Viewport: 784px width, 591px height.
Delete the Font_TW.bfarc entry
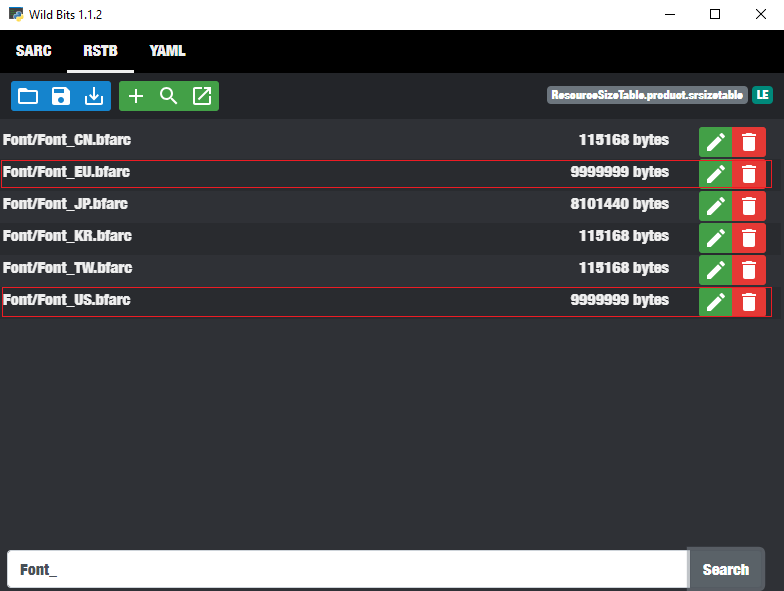(748, 270)
